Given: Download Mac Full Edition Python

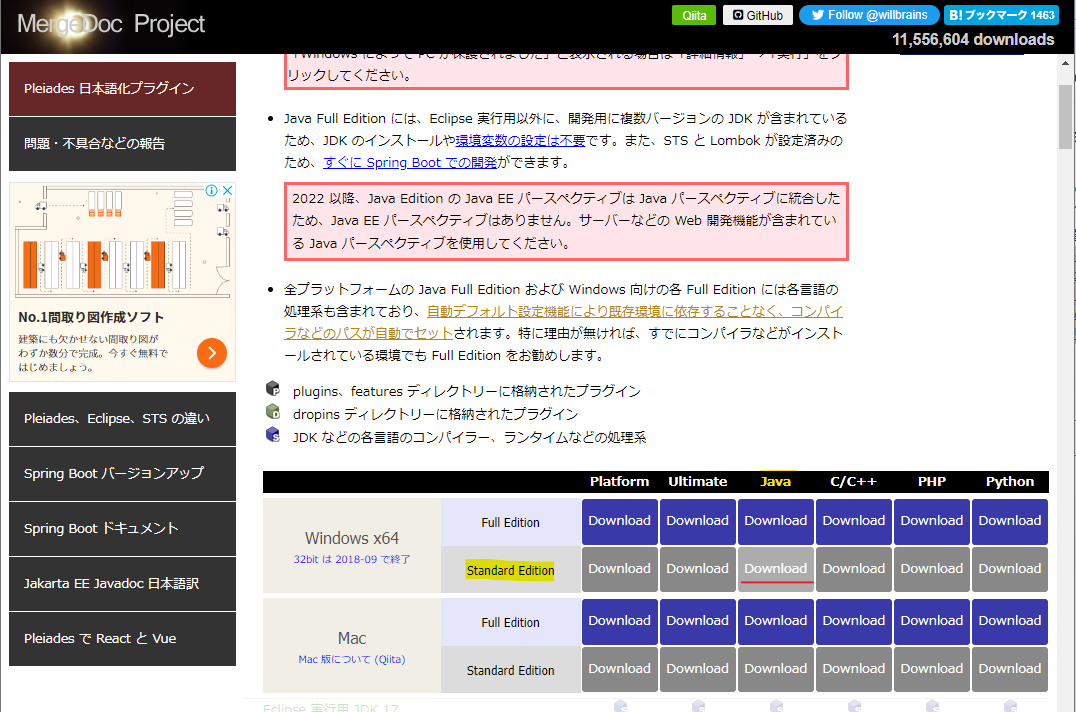Looking at the screenshot, I should (x=1010, y=621).
